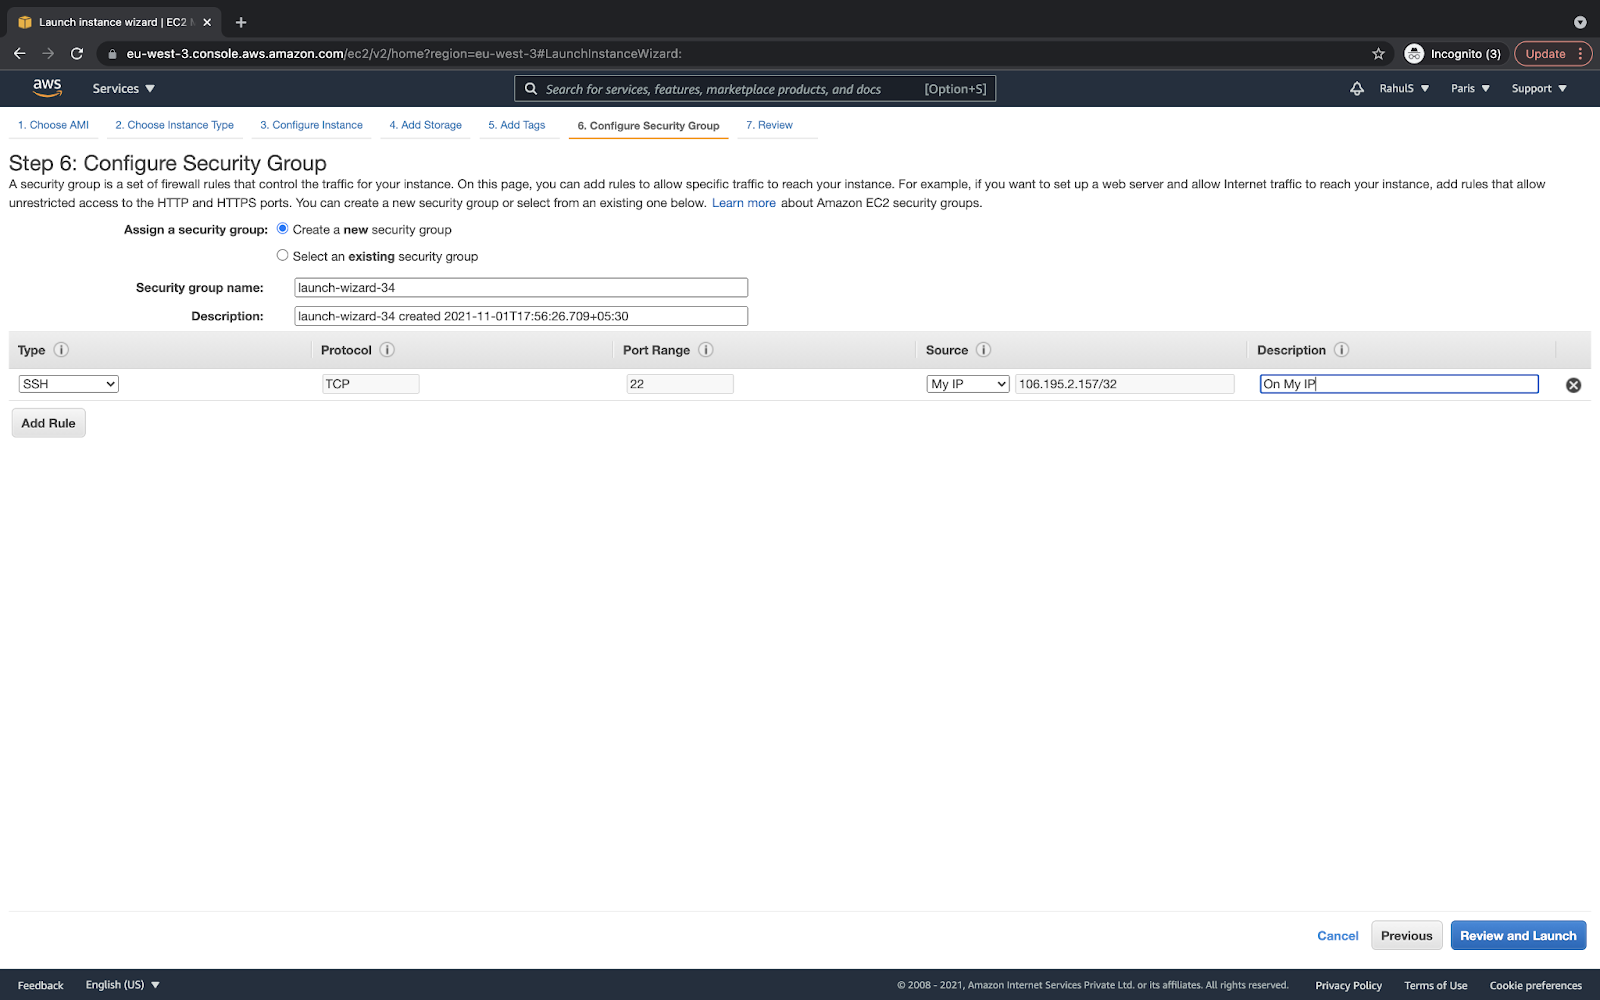The image size is (1600, 1000).
Task: Click the source IP 106.195.2.157/32 field
Action: (x=1125, y=384)
